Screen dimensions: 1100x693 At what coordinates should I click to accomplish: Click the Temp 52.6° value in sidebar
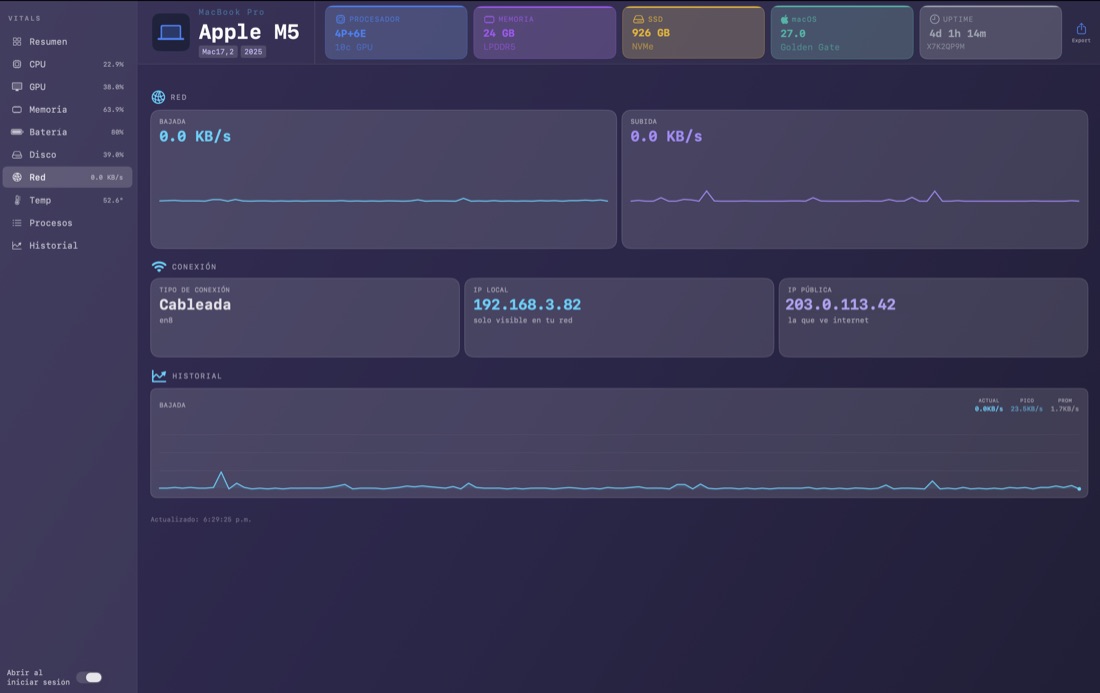click(x=114, y=201)
